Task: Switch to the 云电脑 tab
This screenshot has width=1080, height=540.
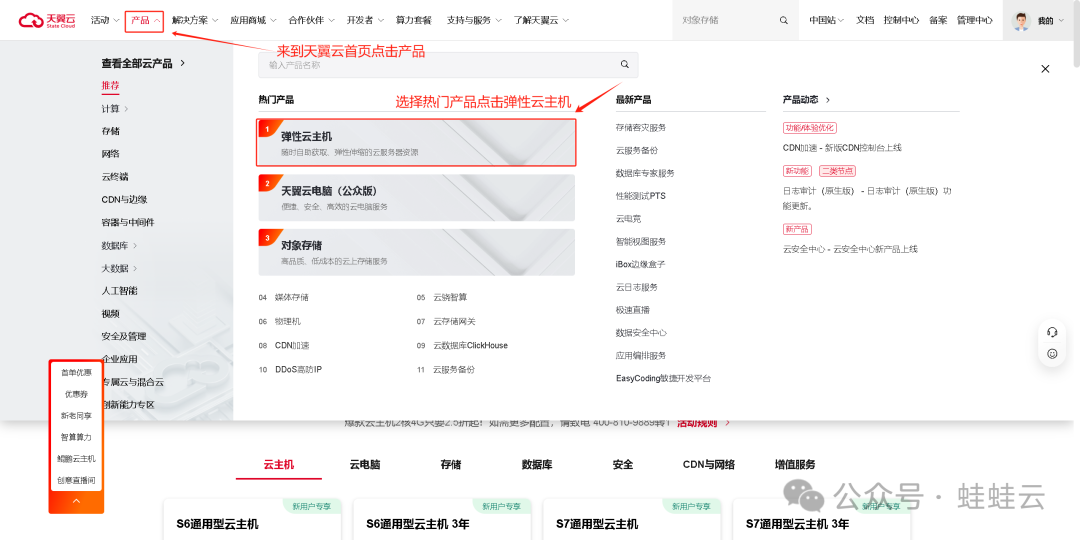Action: tap(365, 465)
